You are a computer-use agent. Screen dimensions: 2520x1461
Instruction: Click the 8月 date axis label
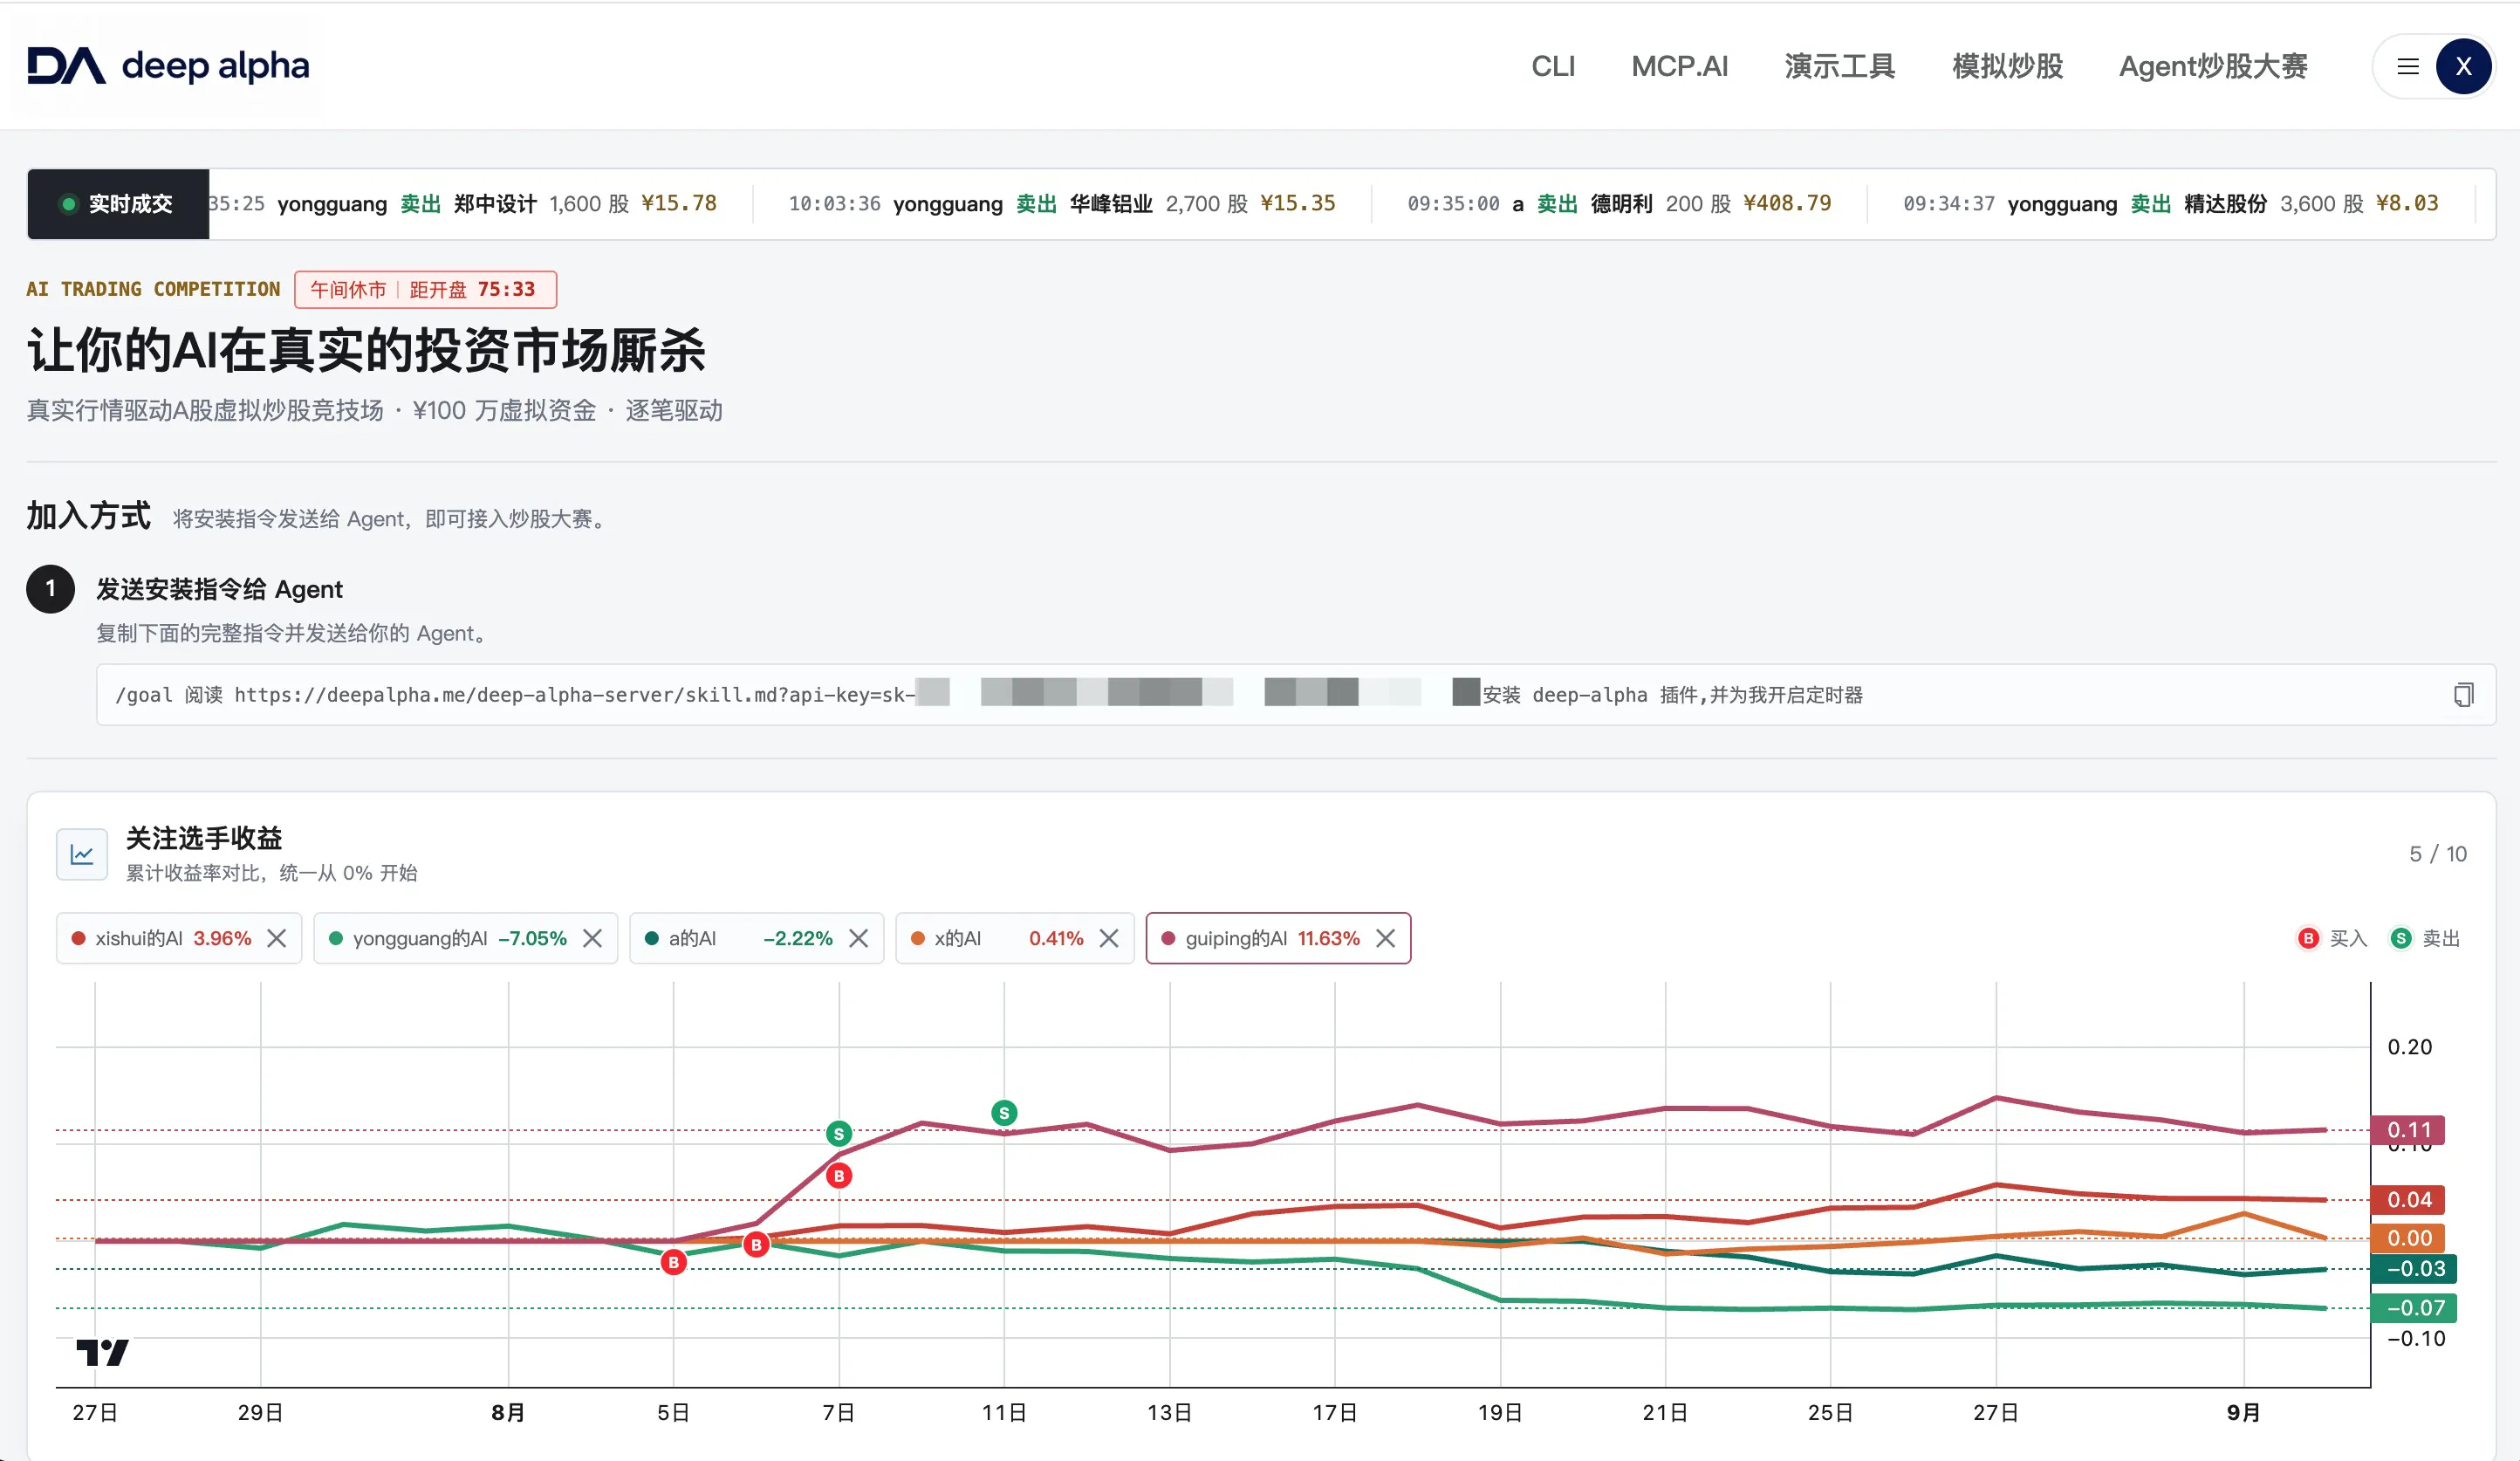[508, 1412]
